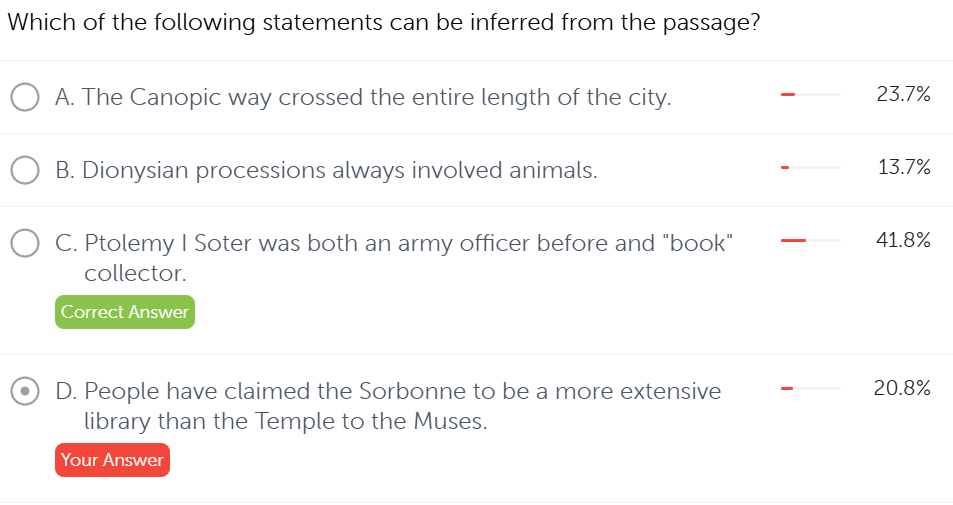
Task: Click the 41.8% response percentage
Action: (903, 241)
